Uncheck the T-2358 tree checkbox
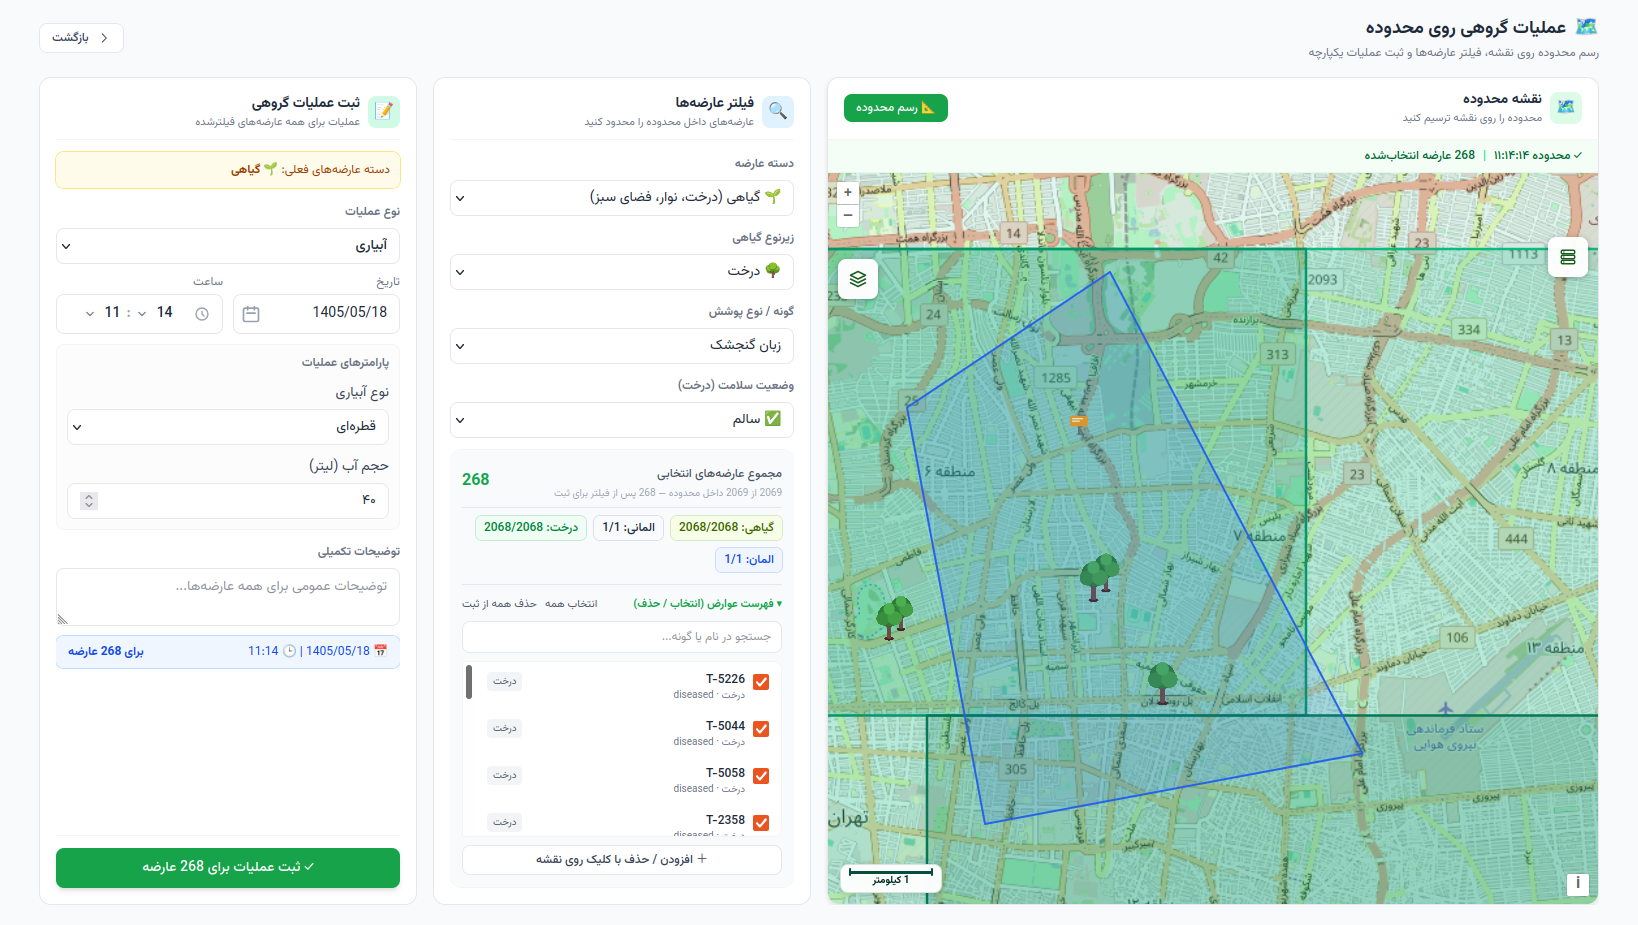Screen dimensions: 1638x925 tap(761, 823)
